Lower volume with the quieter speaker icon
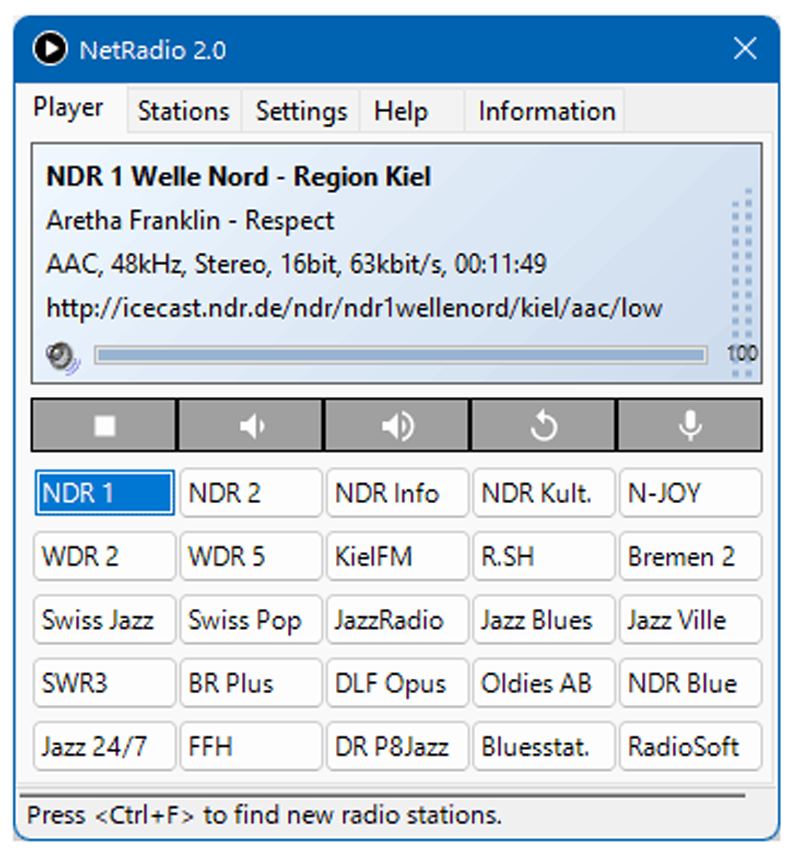The height and width of the screenshot is (852, 800). click(251, 425)
